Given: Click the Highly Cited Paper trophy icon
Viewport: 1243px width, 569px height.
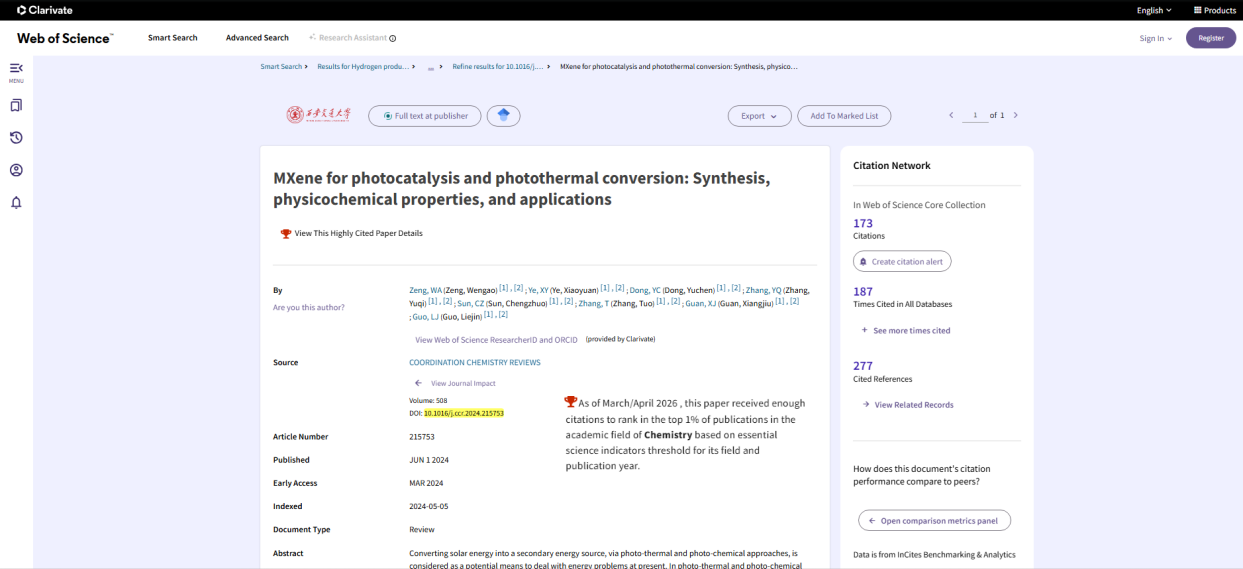Looking at the screenshot, I should point(286,233).
